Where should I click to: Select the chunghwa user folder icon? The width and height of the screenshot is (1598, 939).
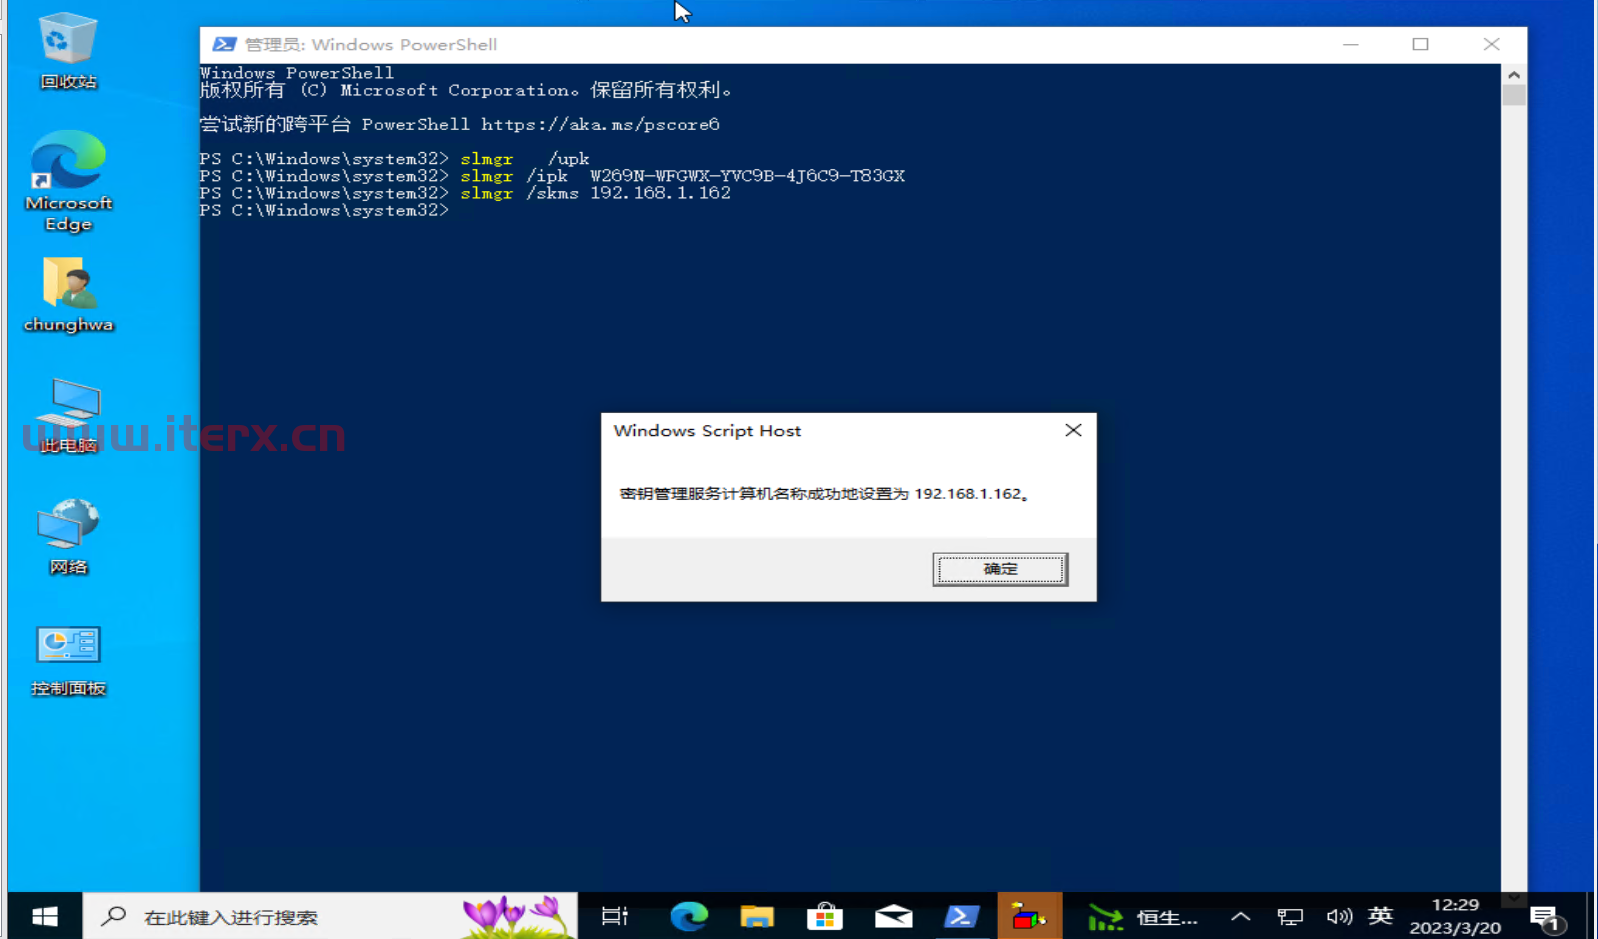tap(68, 295)
